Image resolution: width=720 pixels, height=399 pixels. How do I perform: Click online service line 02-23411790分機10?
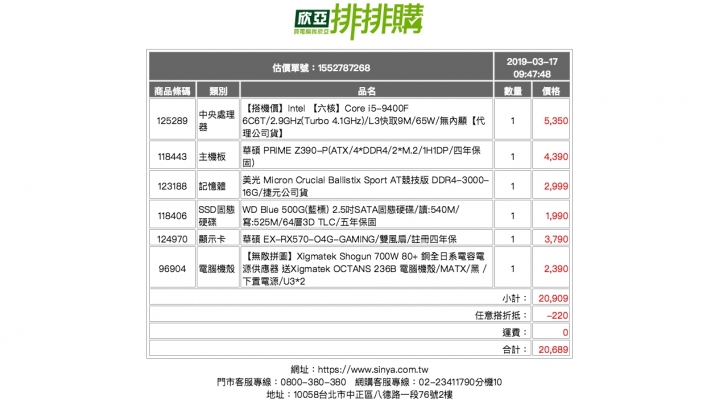(x=460, y=382)
